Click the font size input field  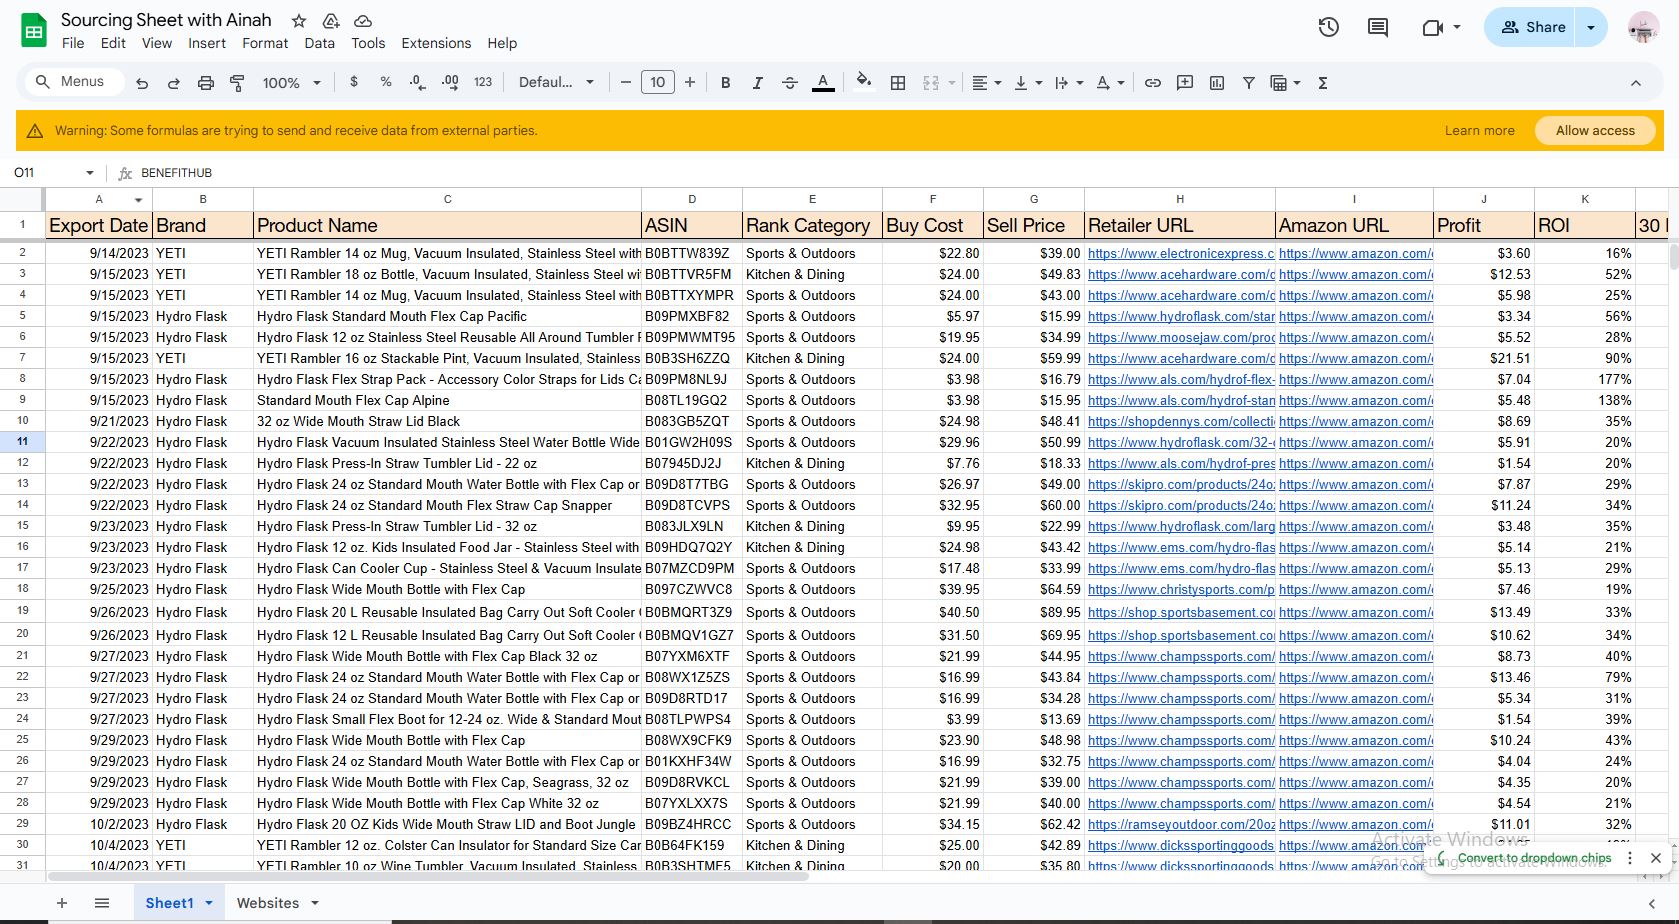tap(657, 83)
